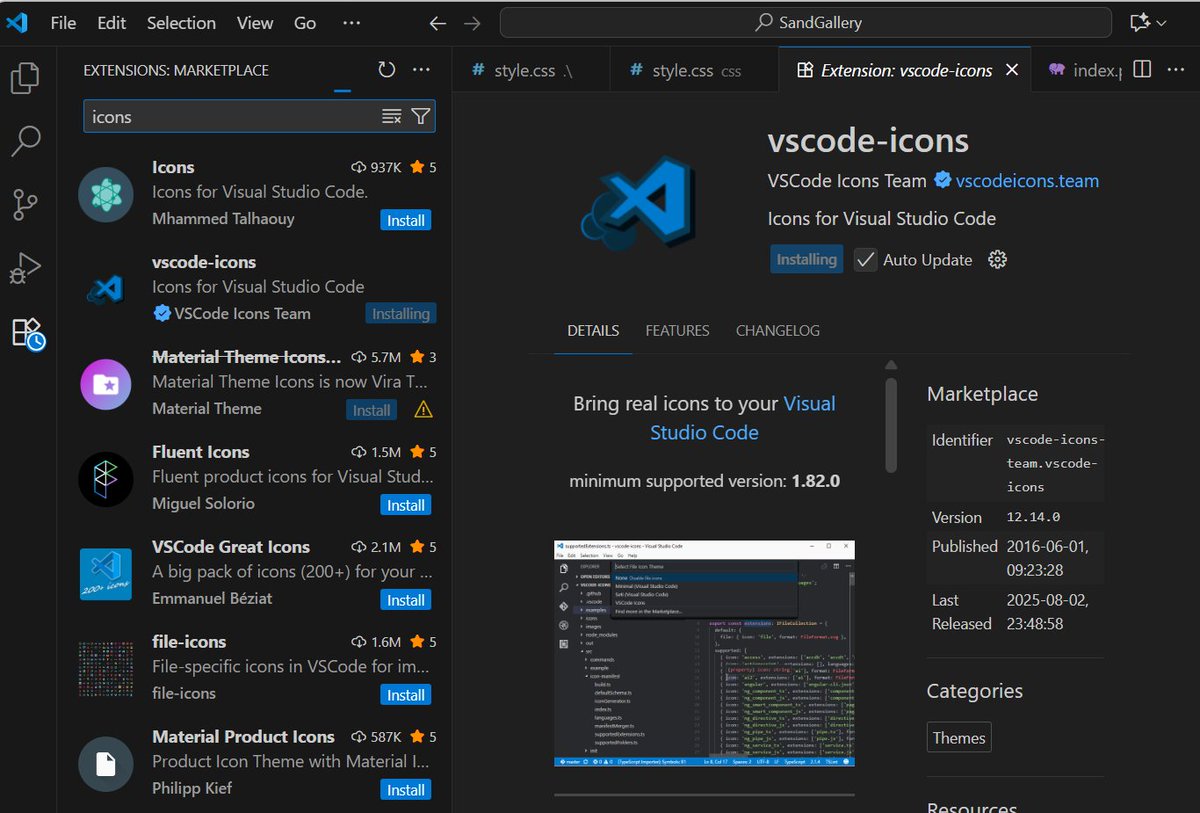Select the Fluent Icons title text
Image resolution: width=1200 pixels, height=813 pixels.
200,452
